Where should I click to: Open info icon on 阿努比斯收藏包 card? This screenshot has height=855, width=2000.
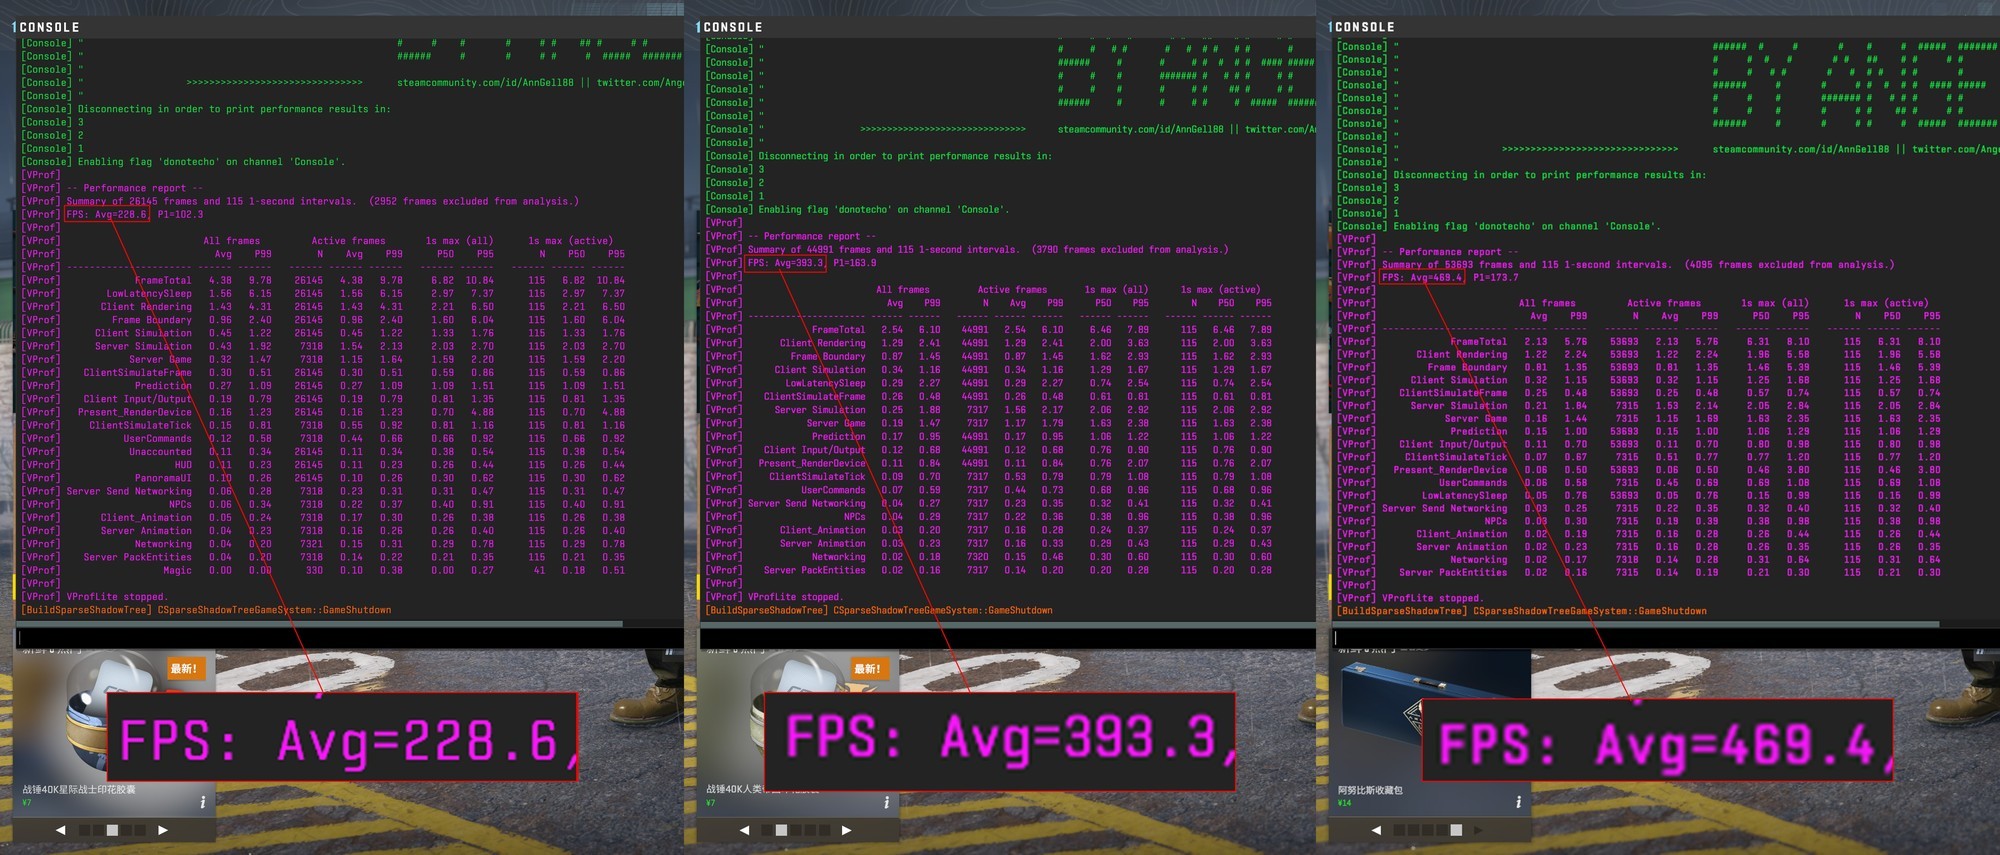[x=1518, y=802]
